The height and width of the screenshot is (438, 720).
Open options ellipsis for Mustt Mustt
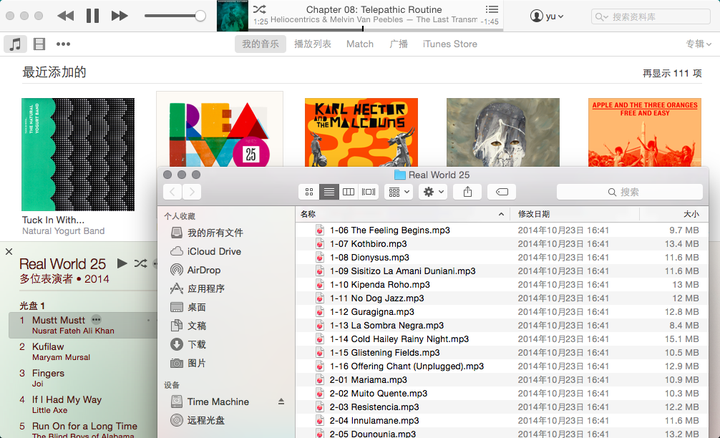pyautogui.click(x=96, y=320)
